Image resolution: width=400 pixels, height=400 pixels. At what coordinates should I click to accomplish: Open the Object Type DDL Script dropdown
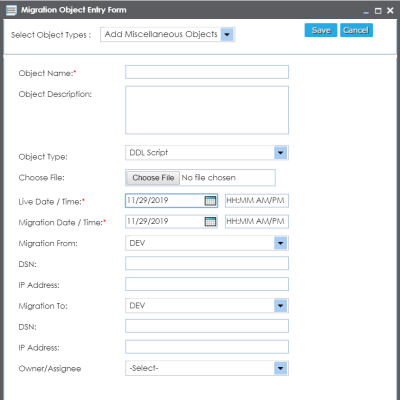281,153
